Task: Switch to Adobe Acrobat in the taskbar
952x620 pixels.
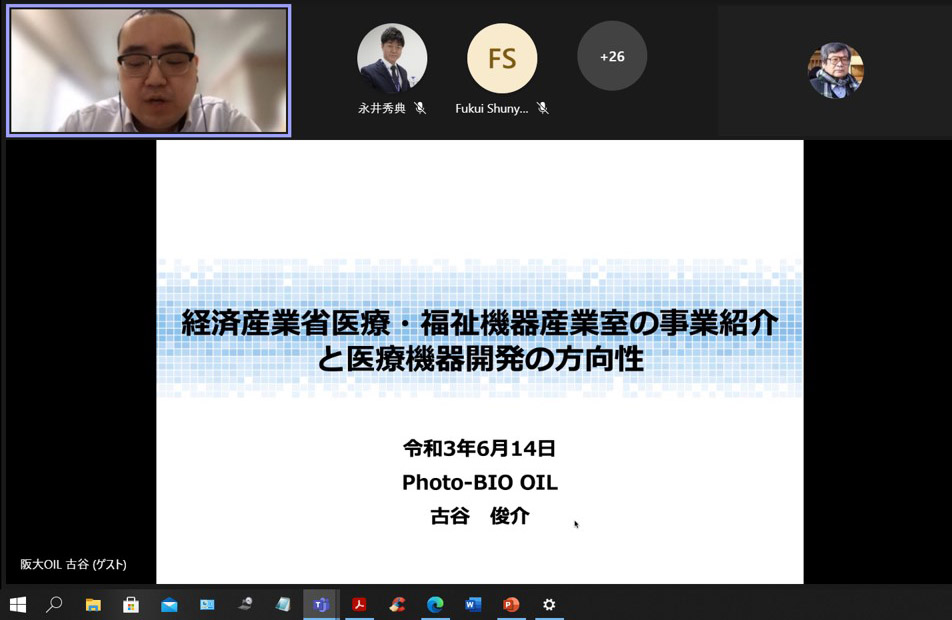Action: coord(359,604)
